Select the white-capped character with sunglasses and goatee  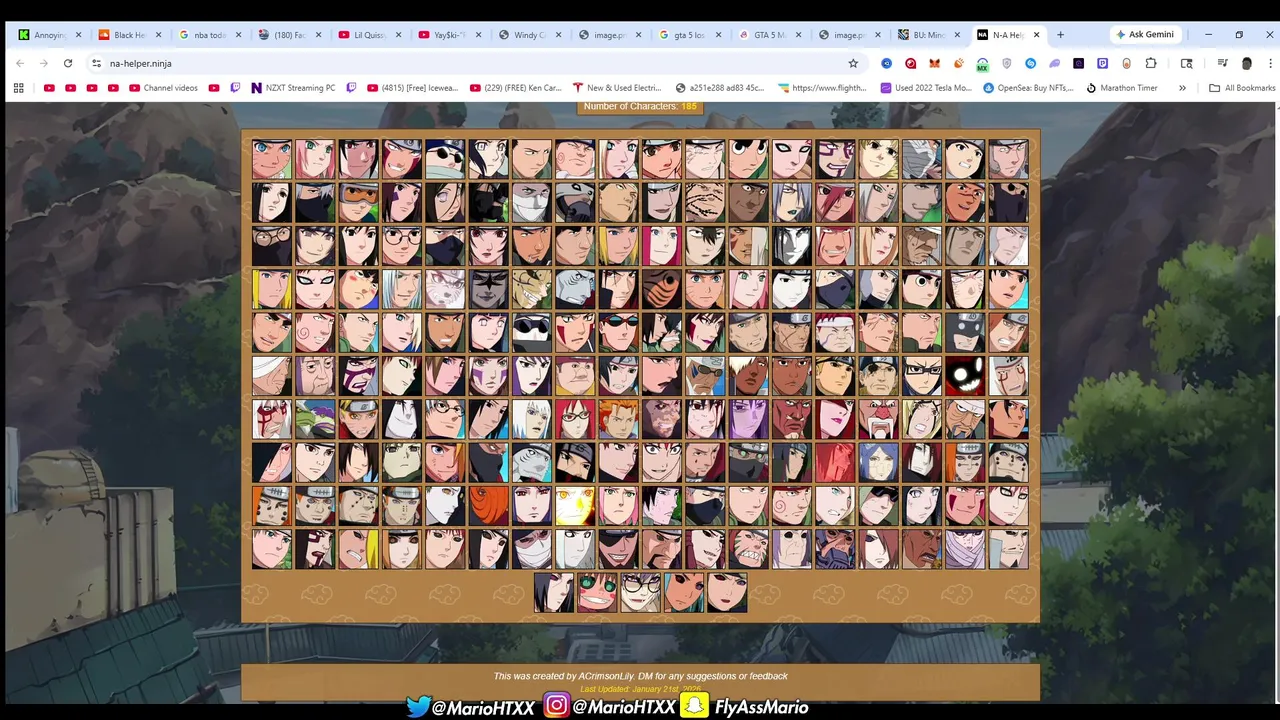tap(705, 376)
